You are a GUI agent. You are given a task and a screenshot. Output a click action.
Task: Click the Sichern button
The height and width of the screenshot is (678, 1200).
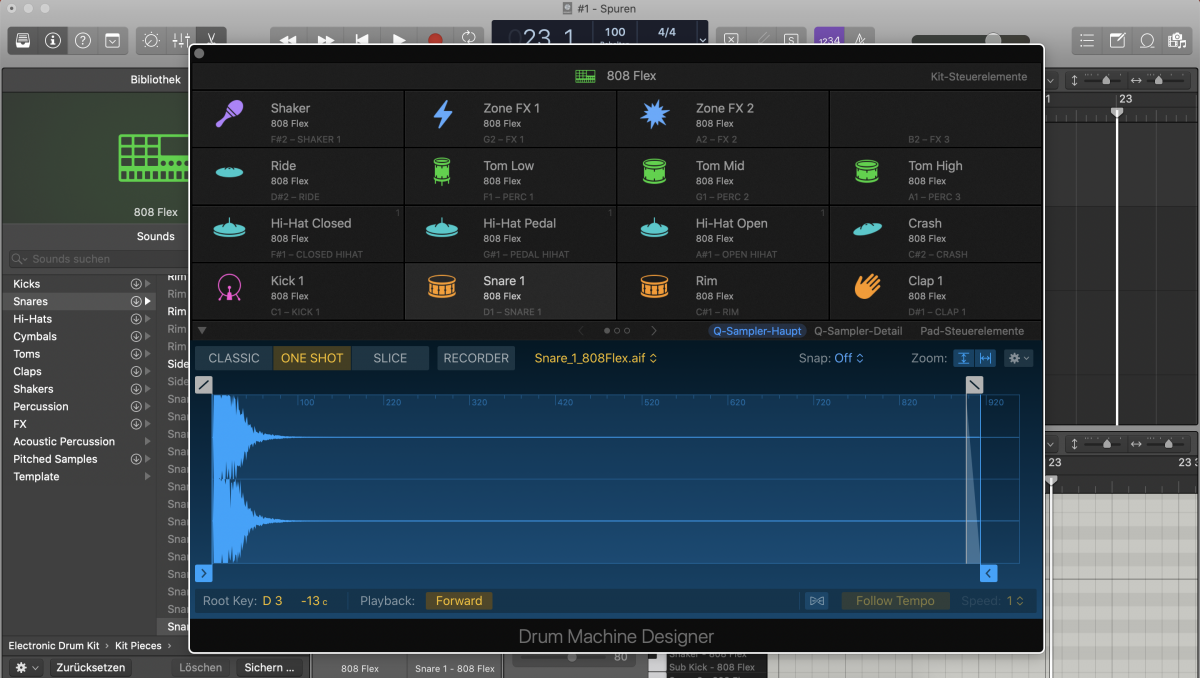(268, 667)
